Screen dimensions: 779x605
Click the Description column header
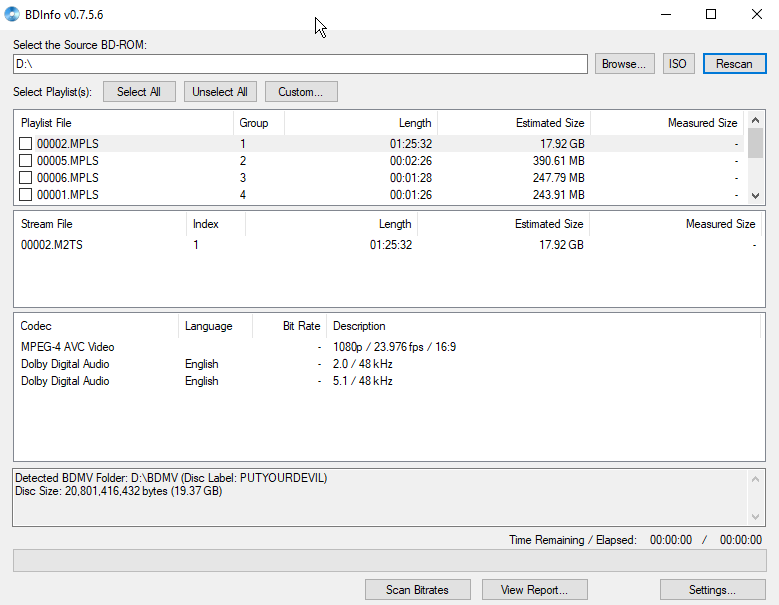click(543, 326)
